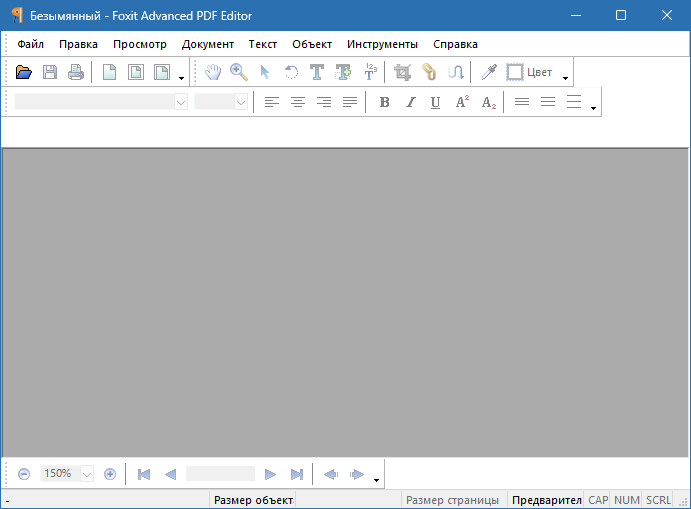The image size is (691, 509).
Task: Click the Print icon
Action: pos(76,72)
